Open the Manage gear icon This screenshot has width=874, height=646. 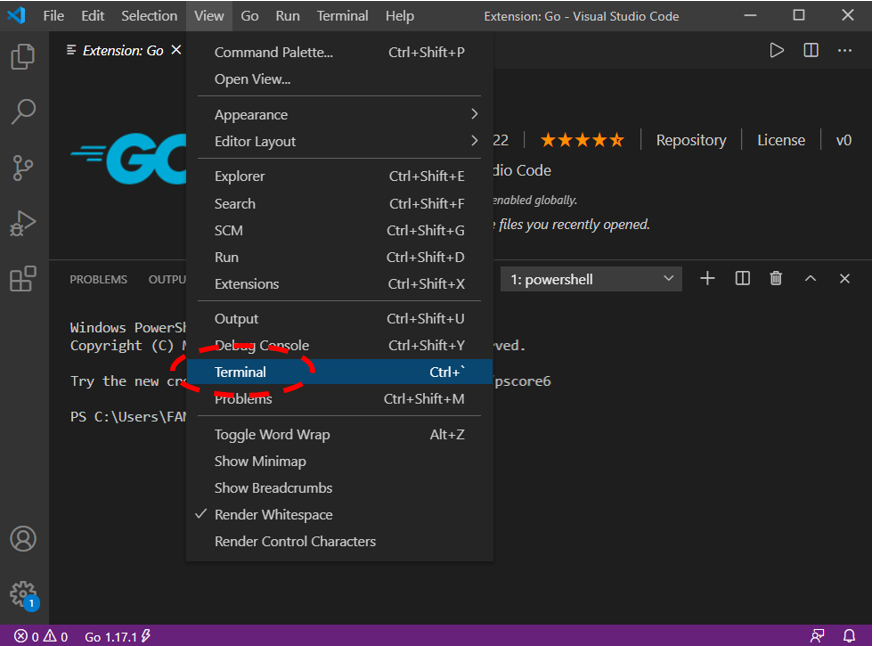pyautogui.click(x=23, y=594)
